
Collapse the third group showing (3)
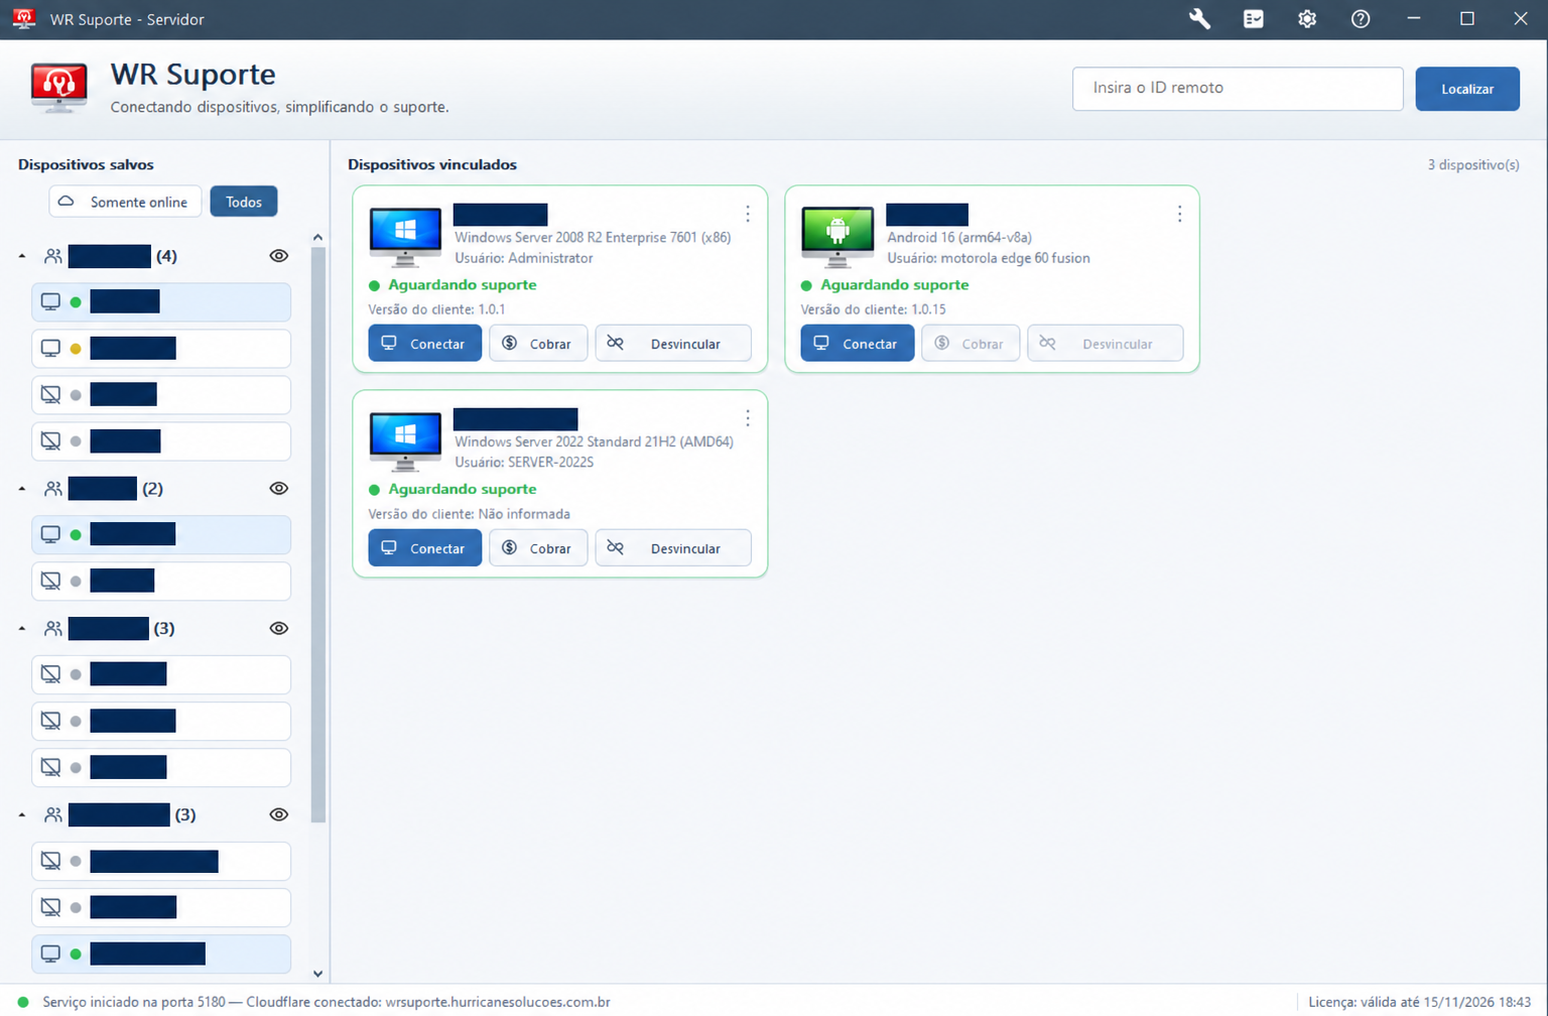[22, 629]
